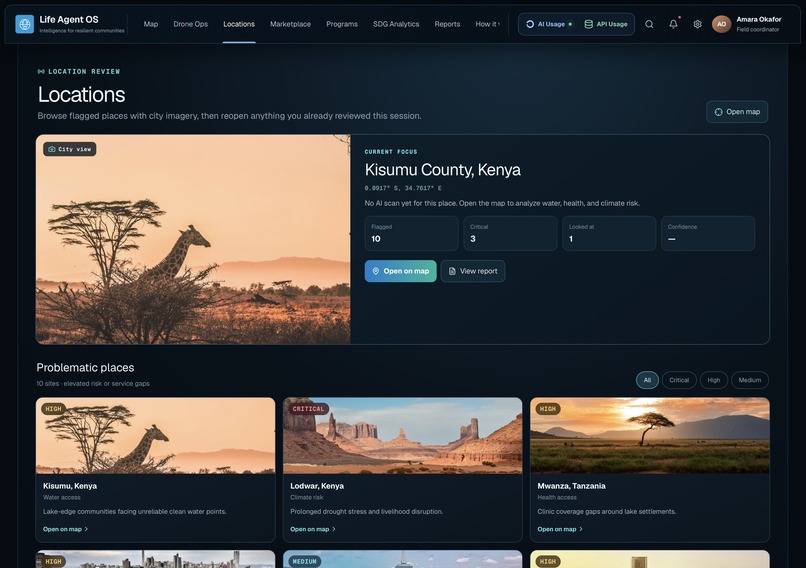The width and height of the screenshot is (806, 568).
Task: Click the Confidence stat tile
Action: (708, 233)
